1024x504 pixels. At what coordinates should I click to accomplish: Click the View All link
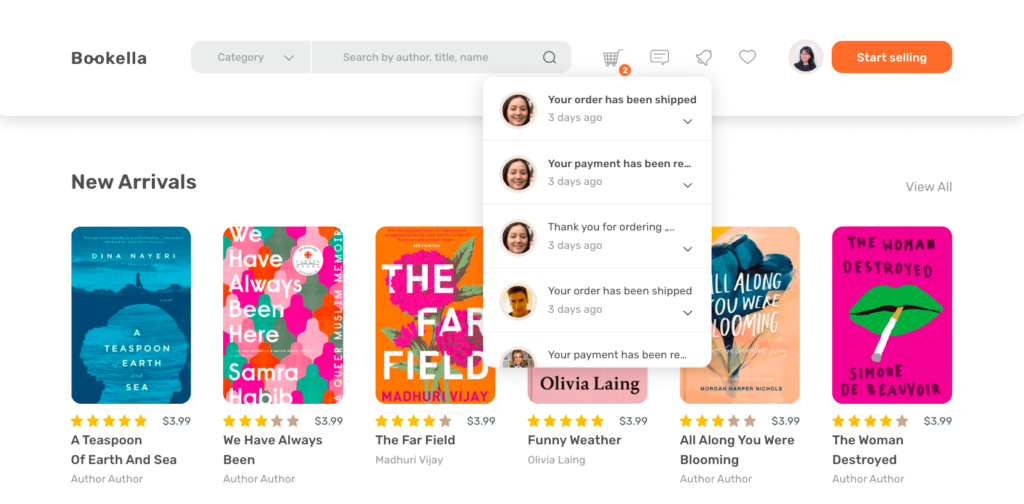tap(929, 187)
